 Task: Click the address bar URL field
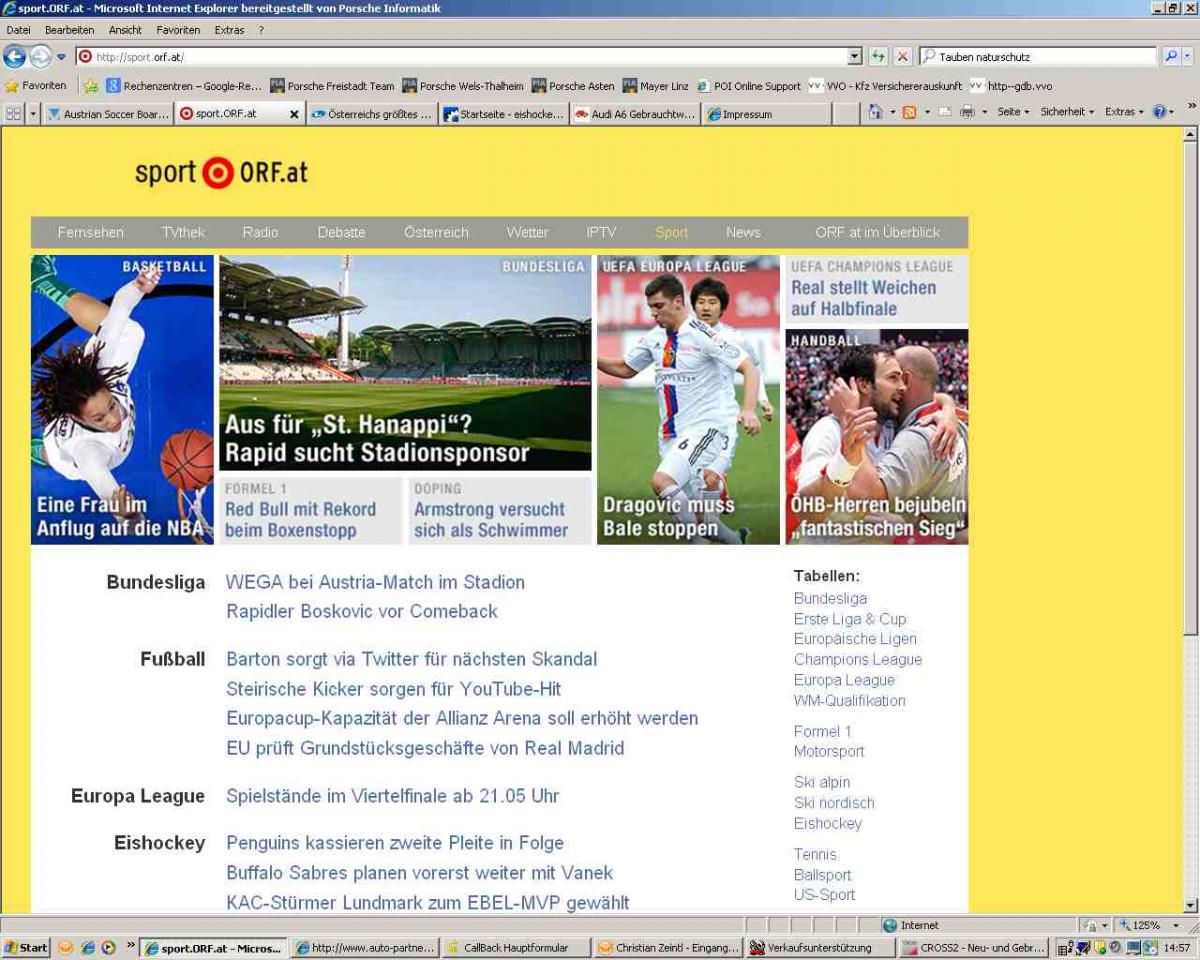468,57
